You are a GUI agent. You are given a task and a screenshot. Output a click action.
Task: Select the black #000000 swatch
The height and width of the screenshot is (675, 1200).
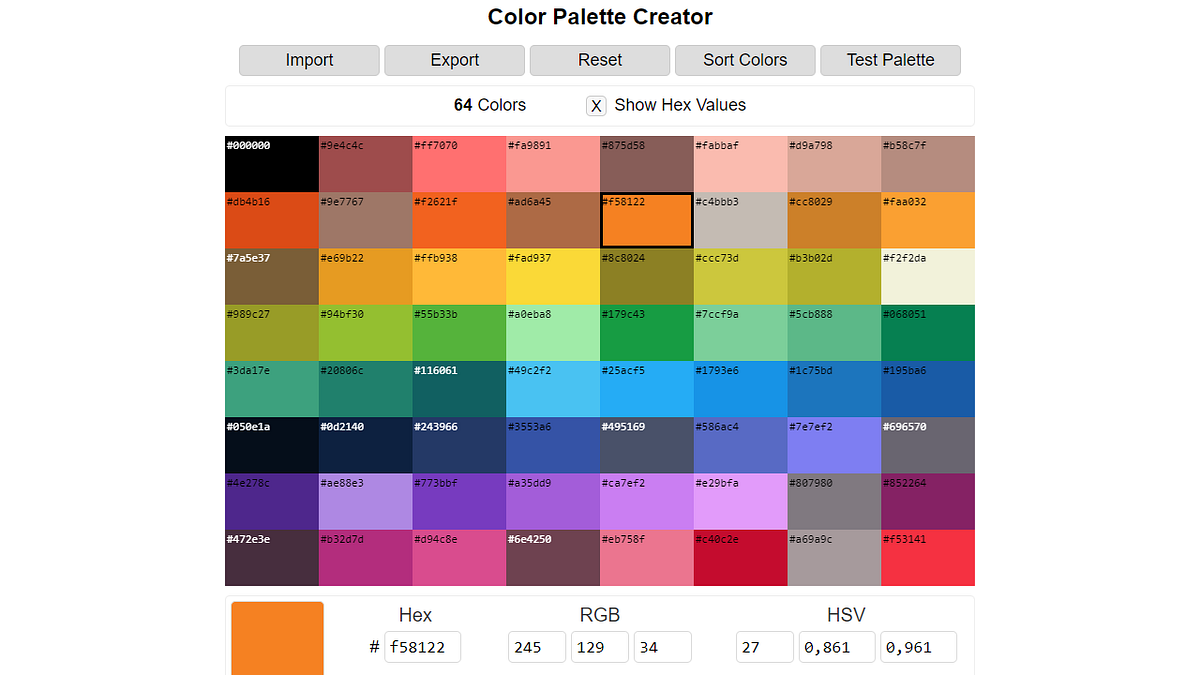[x=271, y=163]
